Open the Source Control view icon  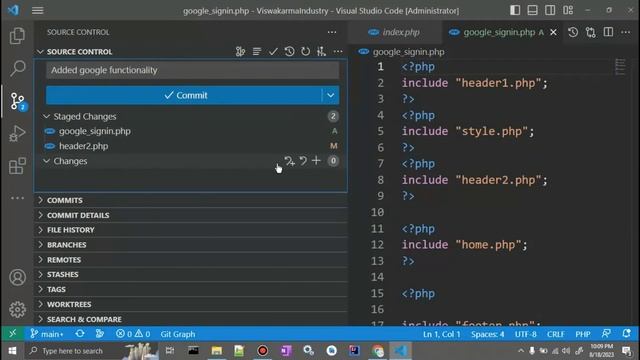tap(17, 101)
